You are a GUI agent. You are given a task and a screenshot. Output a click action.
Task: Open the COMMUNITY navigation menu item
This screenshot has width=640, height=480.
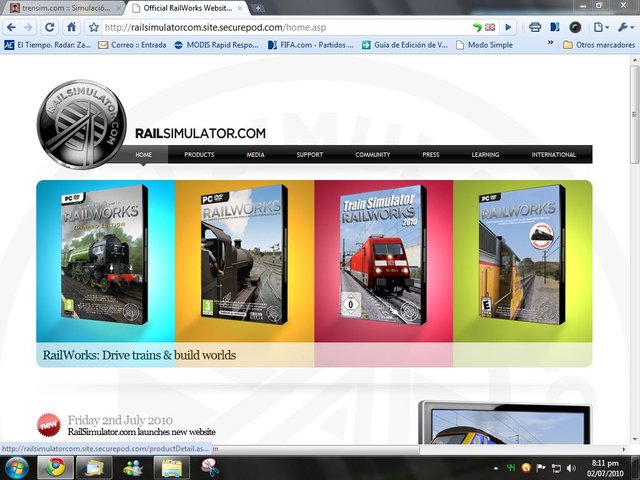click(x=372, y=155)
